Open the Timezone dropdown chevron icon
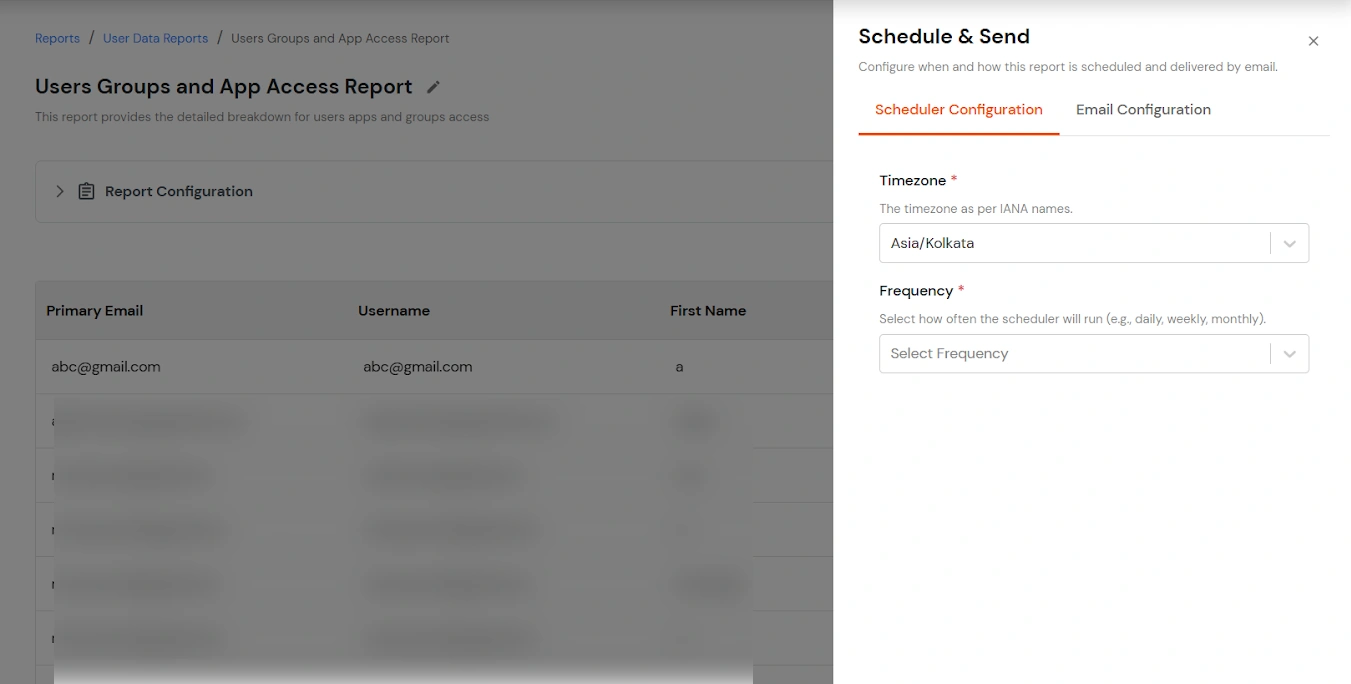 click(x=1289, y=243)
